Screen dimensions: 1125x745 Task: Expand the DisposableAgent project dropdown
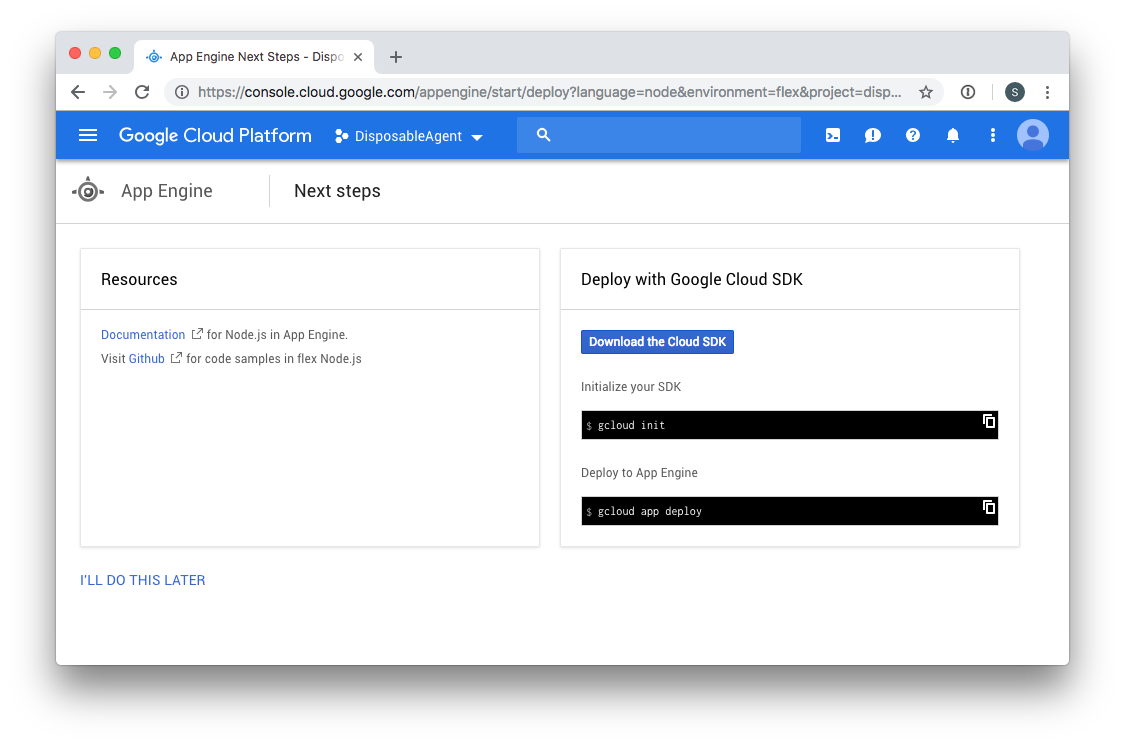(409, 136)
